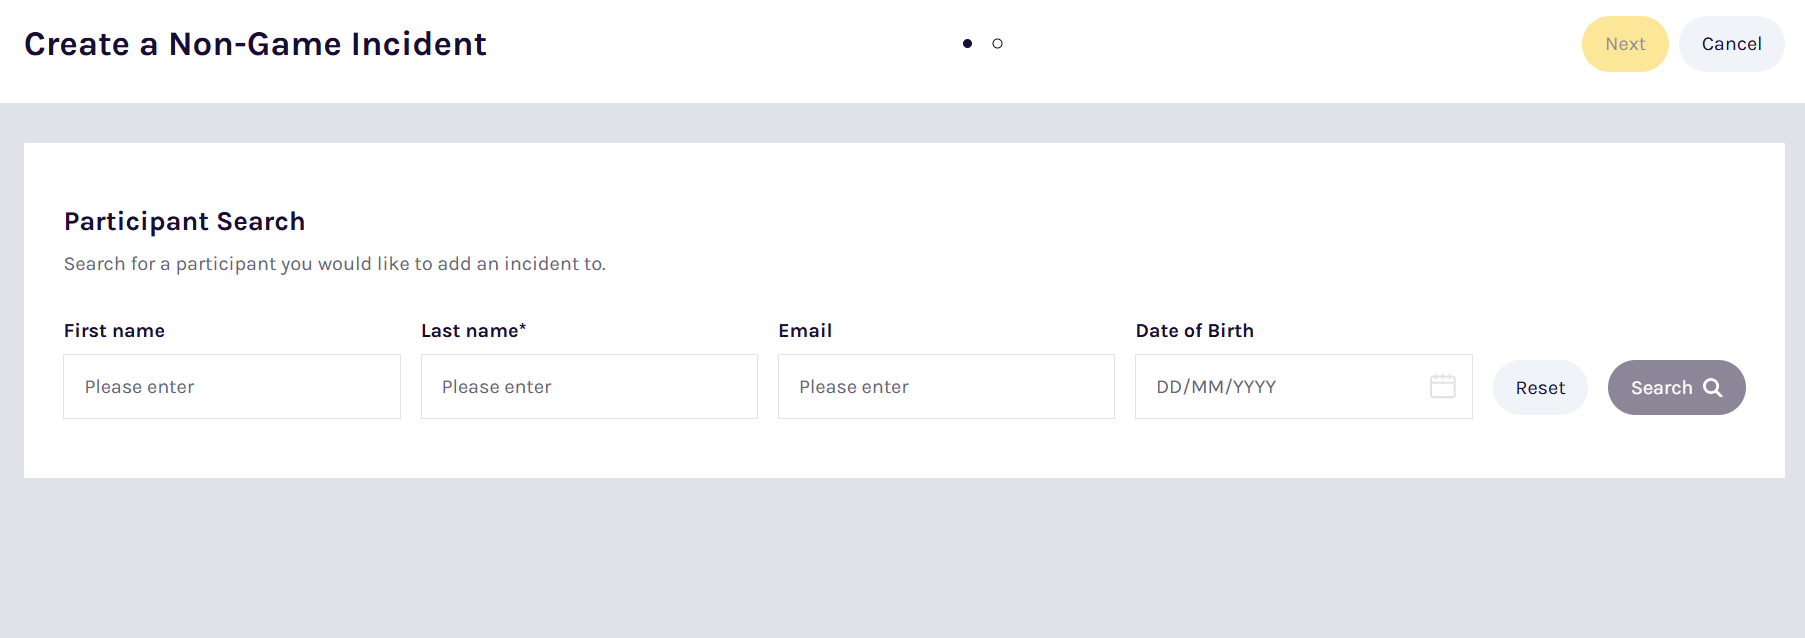Click the Last name required label
Image resolution: width=1805 pixels, height=638 pixels.
473,331
